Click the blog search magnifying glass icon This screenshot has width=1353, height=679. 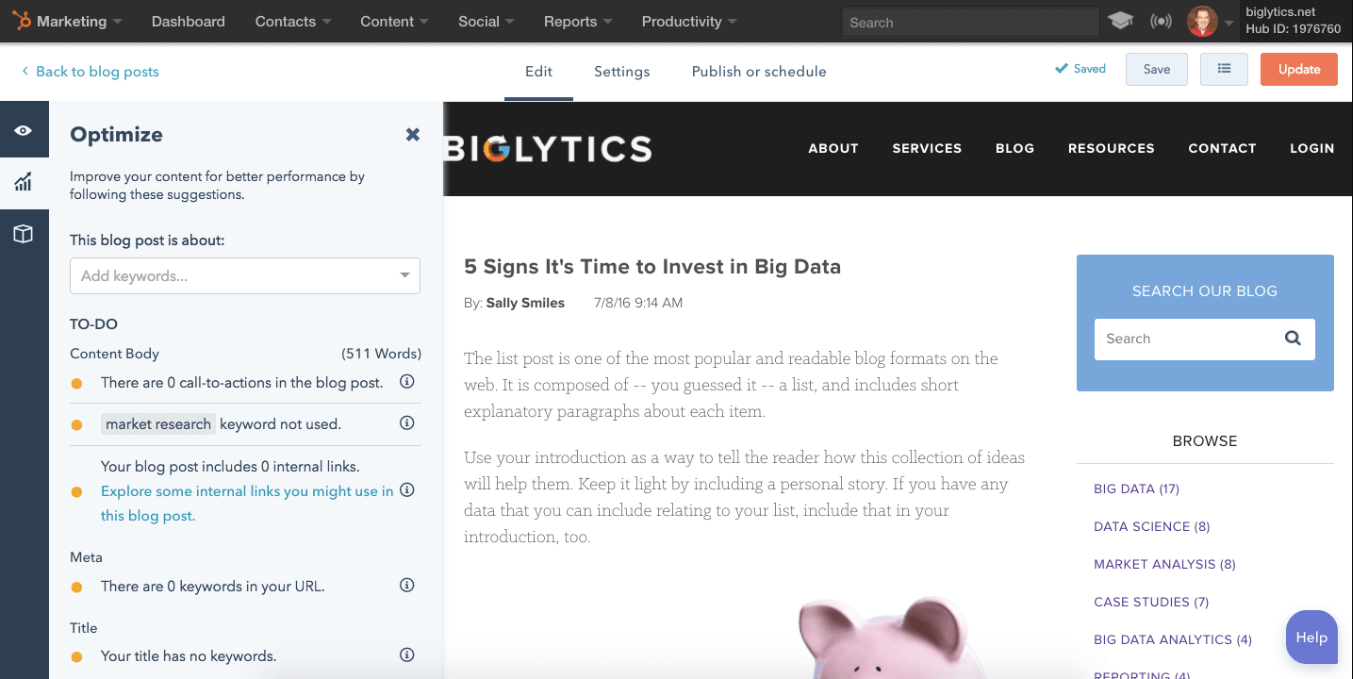tap(1292, 339)
